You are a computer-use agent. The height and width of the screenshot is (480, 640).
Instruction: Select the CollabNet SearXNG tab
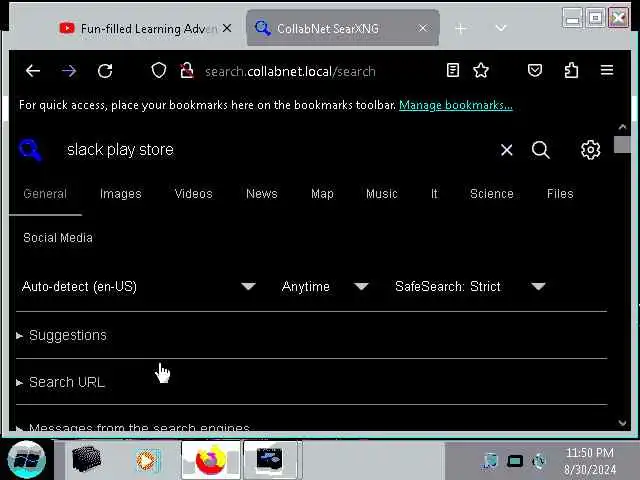pyautogui.click(x=343, y=28)
